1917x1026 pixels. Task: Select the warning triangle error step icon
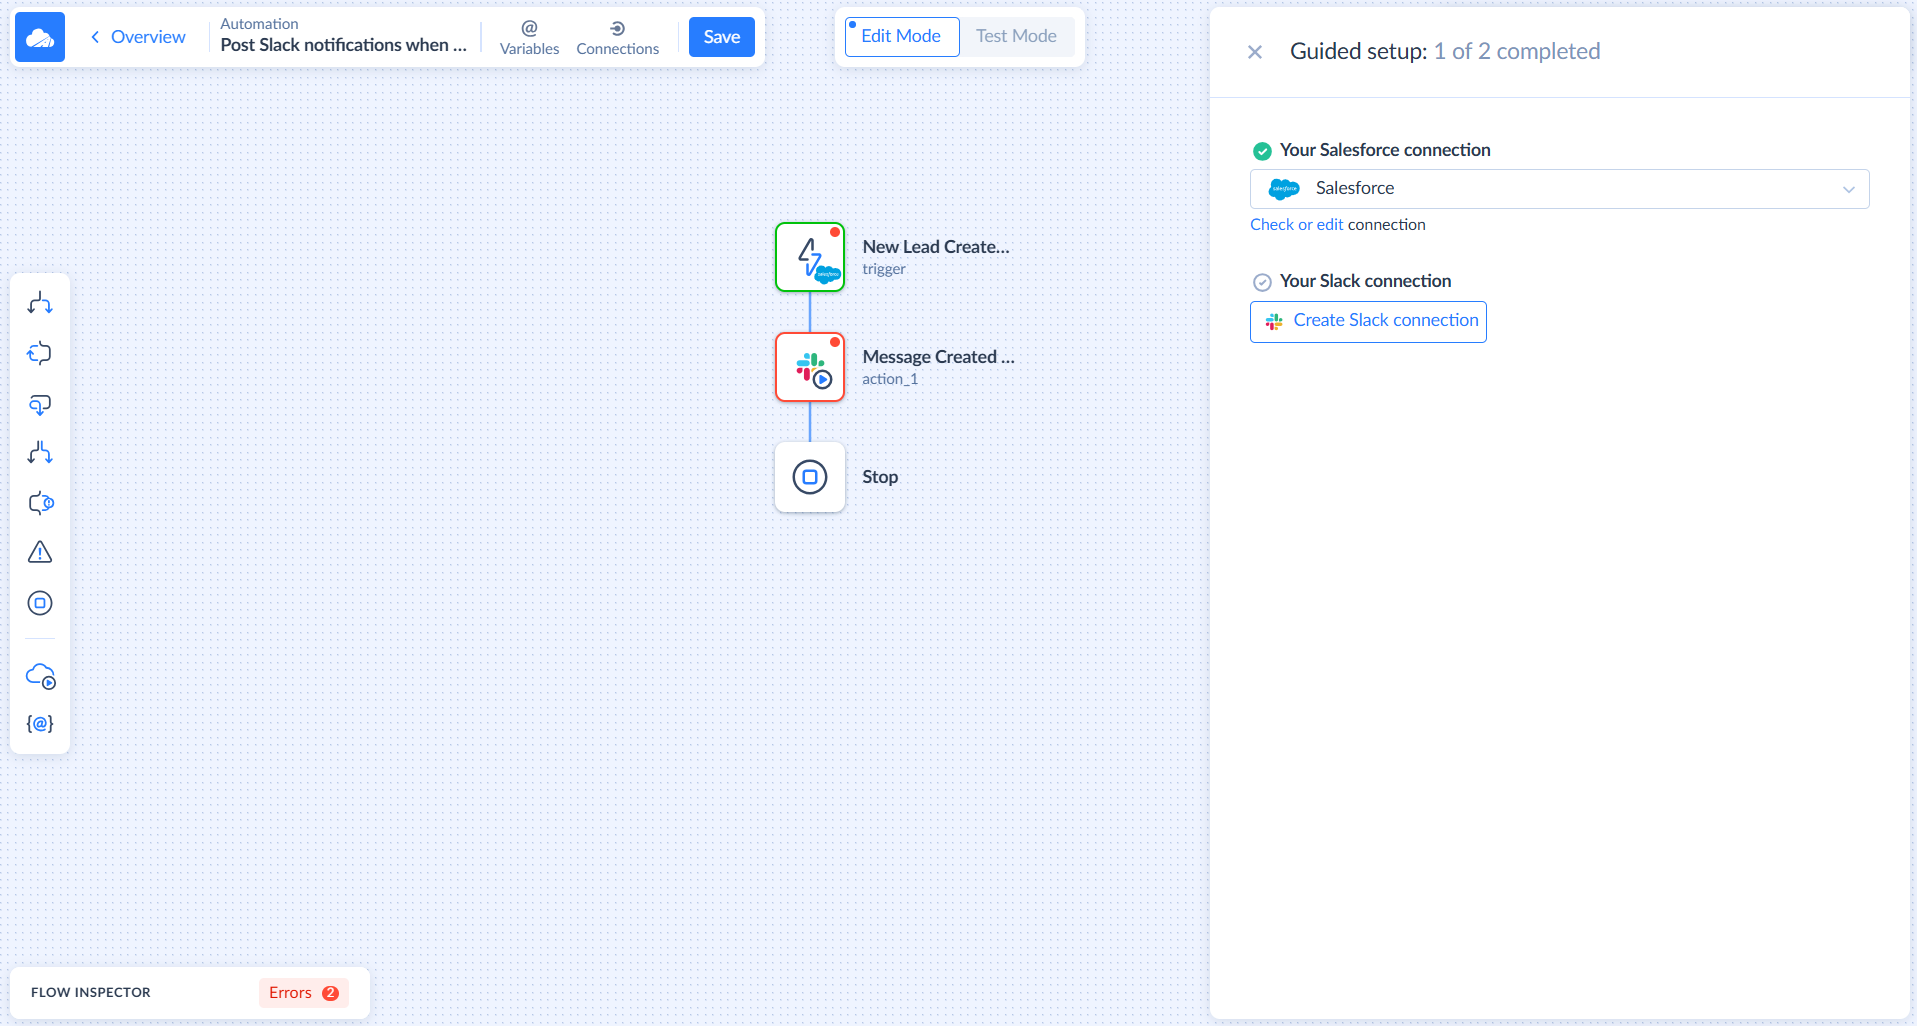(x=40, y=552)
